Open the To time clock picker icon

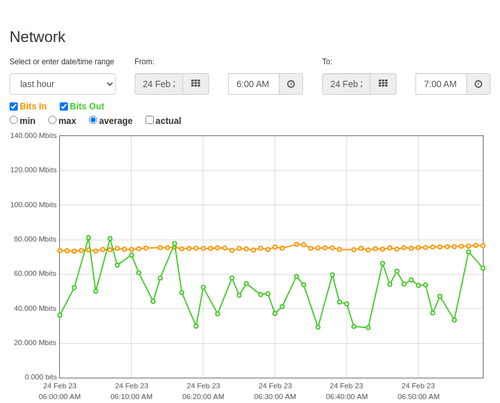[478, 84]
